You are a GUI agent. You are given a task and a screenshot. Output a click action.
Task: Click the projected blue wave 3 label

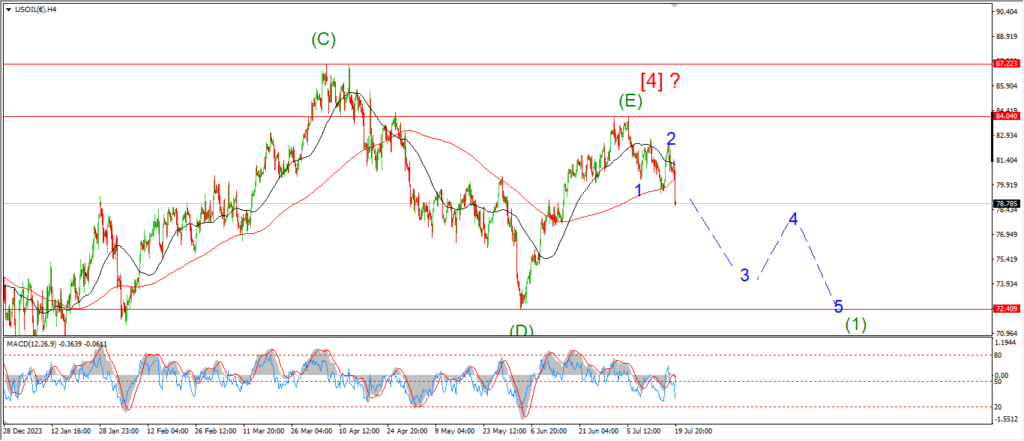745,275
